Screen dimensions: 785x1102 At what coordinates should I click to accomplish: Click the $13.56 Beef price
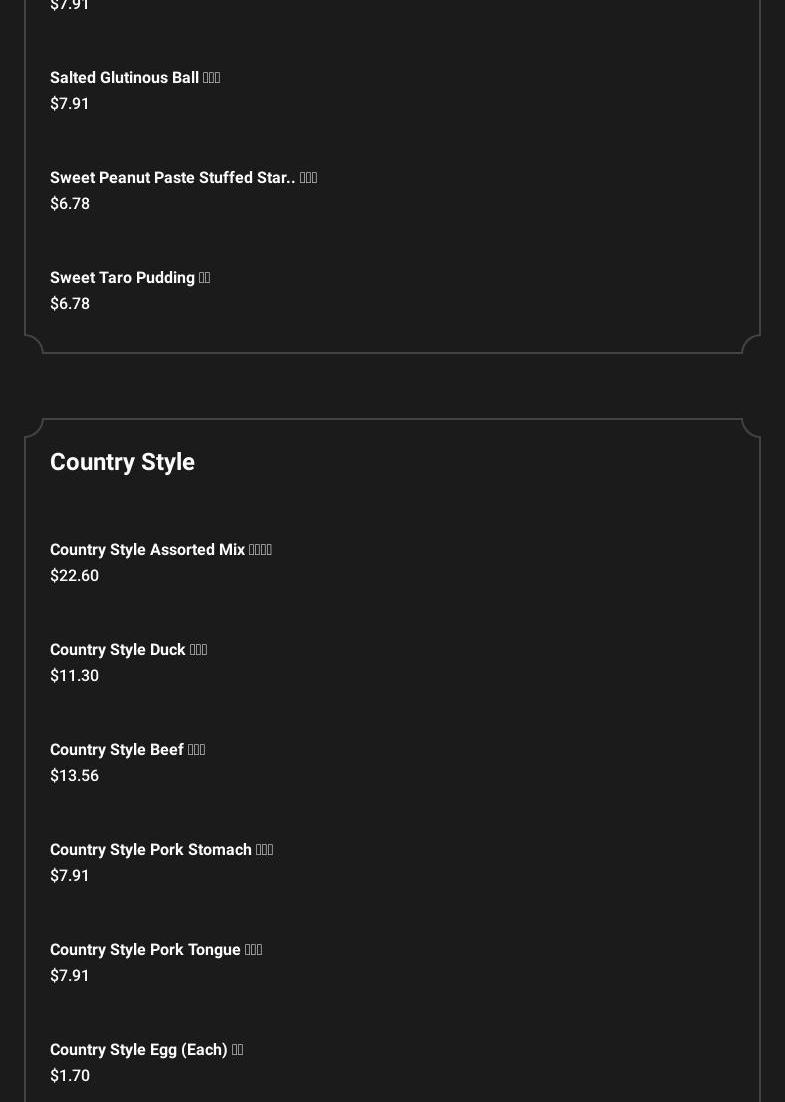74,776
